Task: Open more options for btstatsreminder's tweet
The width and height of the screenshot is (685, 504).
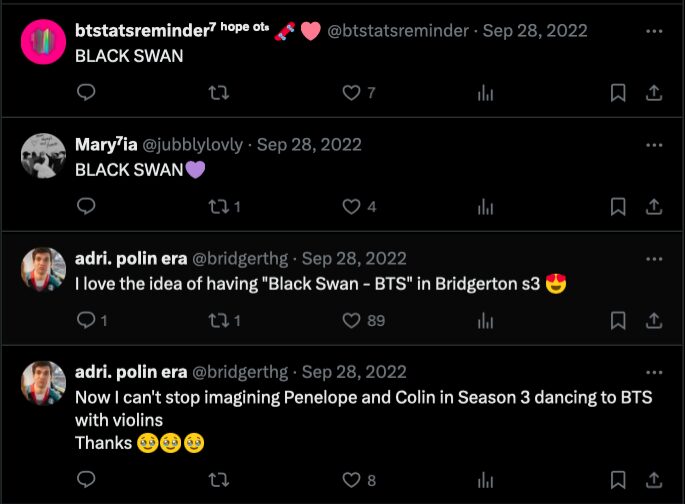Action: coord(654,31)
